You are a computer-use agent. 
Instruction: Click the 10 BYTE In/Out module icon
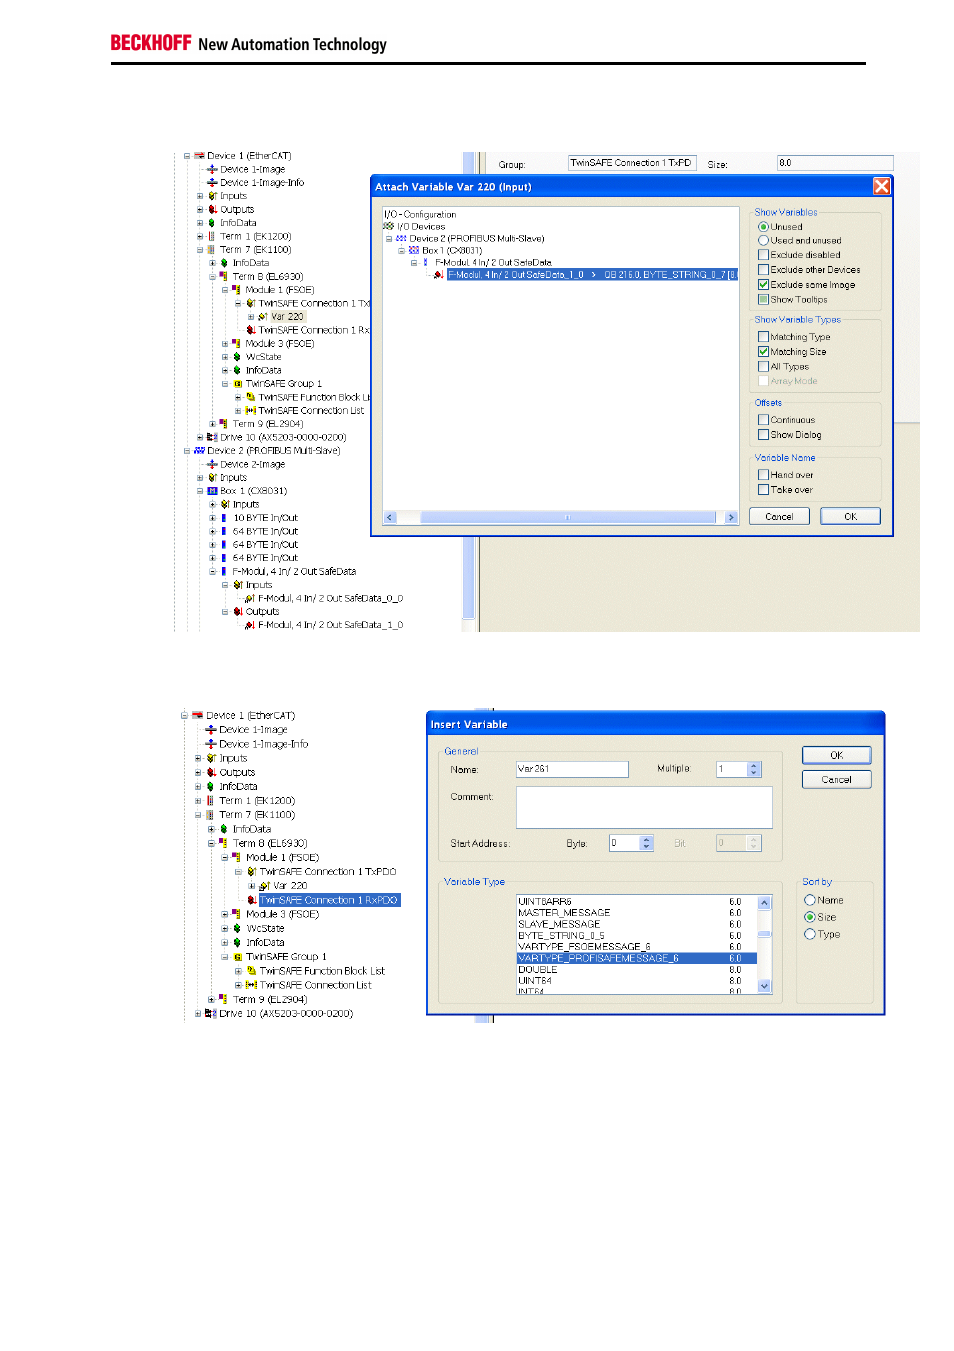(x=224, y=518)
